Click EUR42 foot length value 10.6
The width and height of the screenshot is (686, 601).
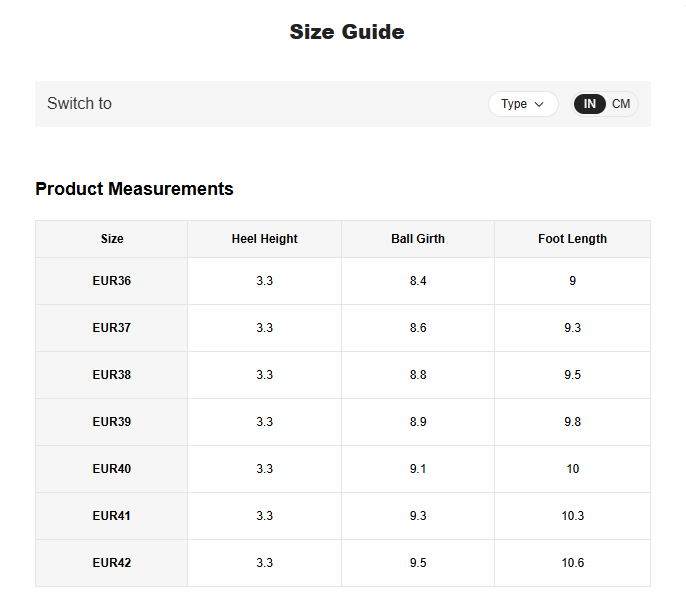click(x=573, y=563)
